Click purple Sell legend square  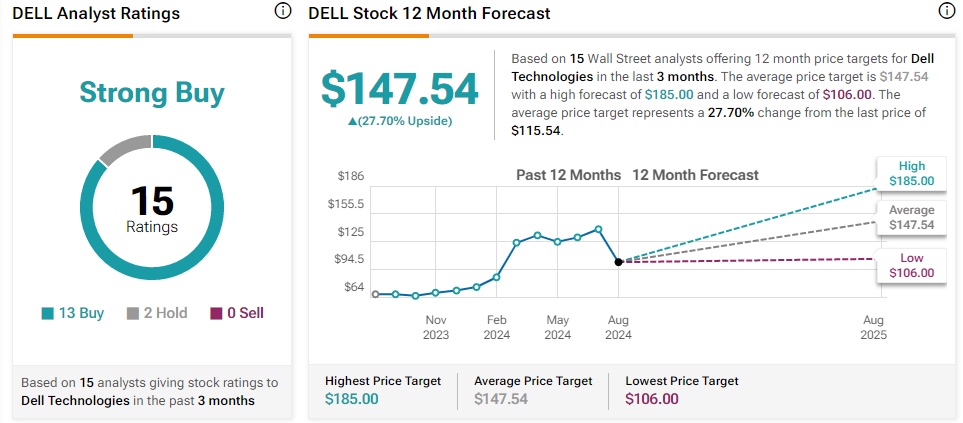tap(217, 313)
